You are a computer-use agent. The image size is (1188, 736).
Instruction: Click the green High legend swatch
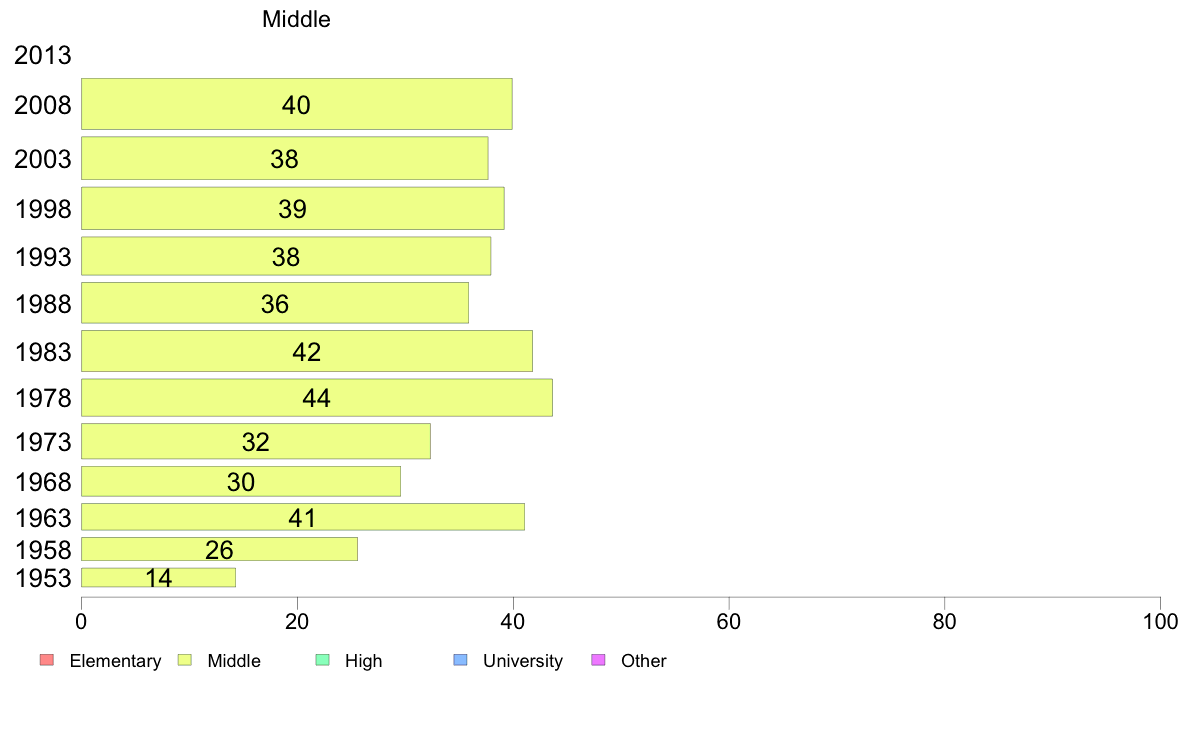pos(322,660)
